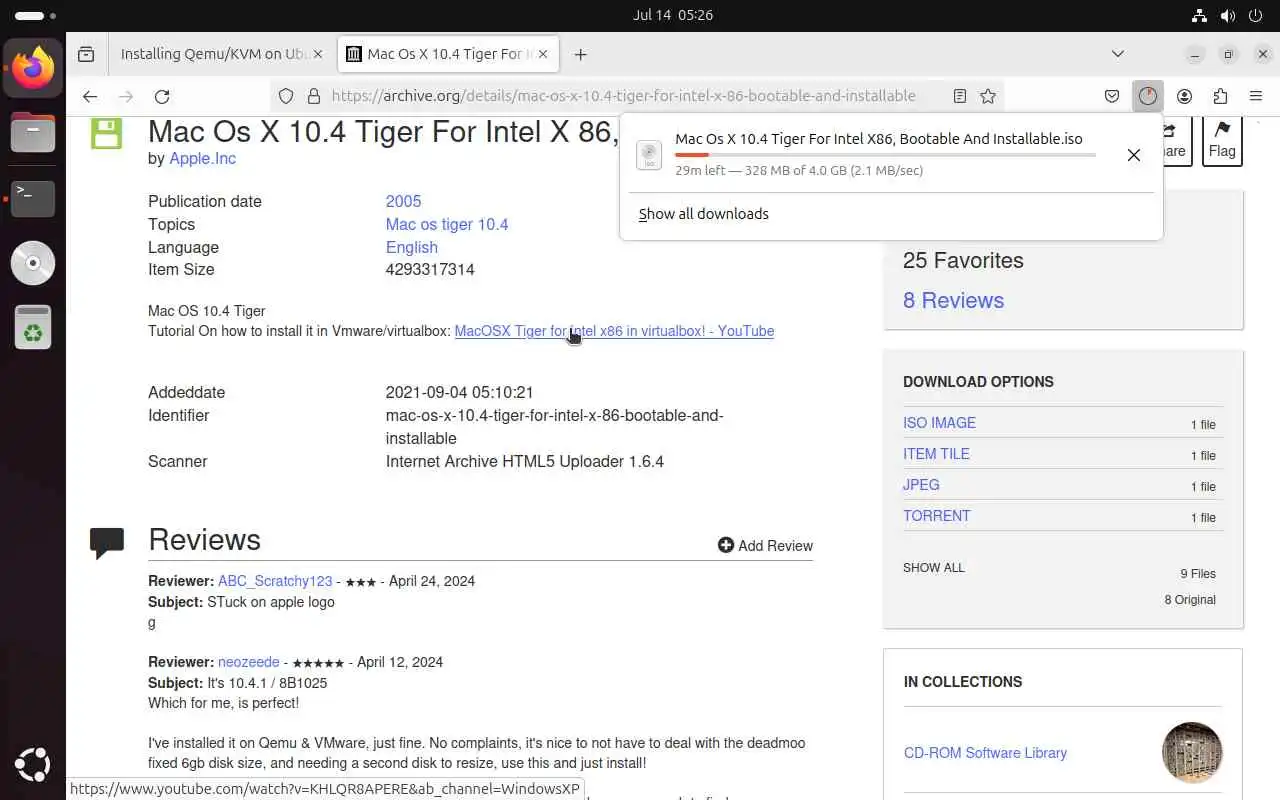Open reviewer neozeede profile link
Screen dimensions: 1280x800
[249, 662]
